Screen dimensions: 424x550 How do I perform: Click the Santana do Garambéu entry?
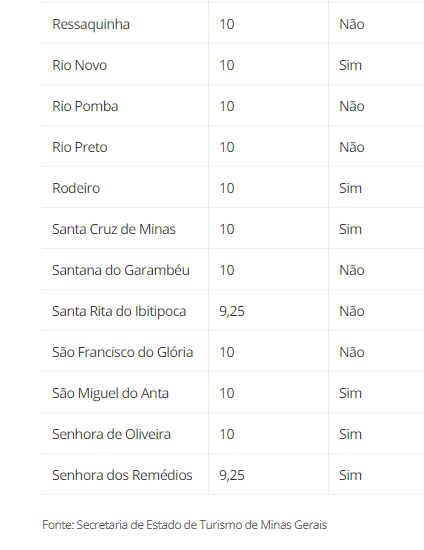point(121,270)
